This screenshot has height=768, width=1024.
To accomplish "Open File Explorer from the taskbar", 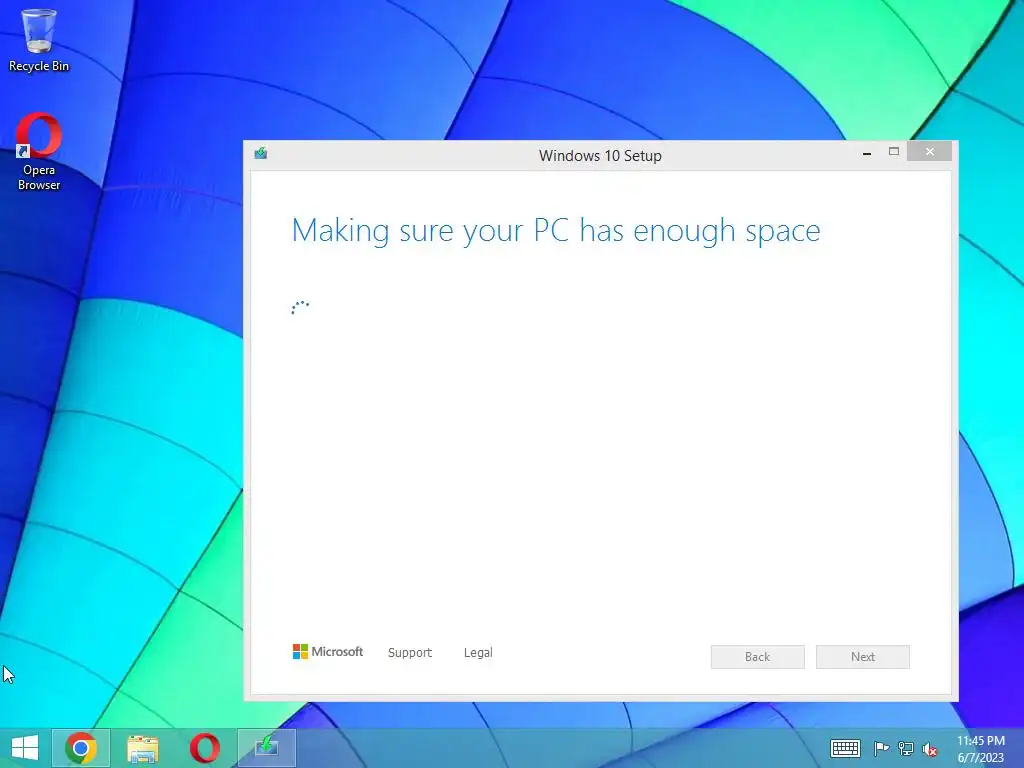I will pos(142,748).
